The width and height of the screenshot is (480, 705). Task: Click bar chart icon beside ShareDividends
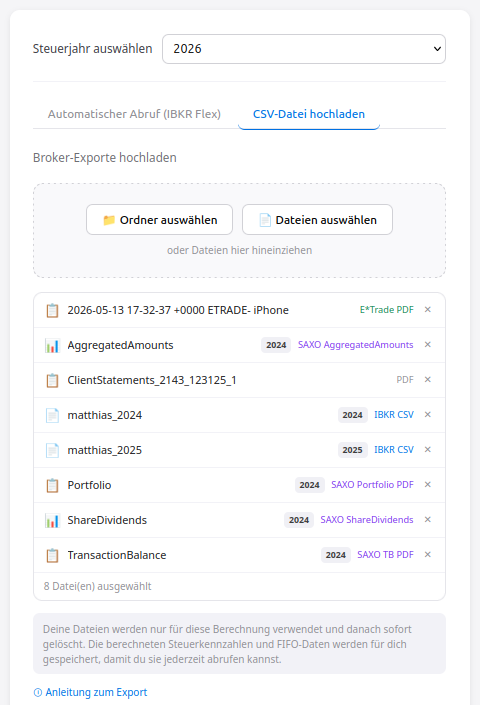[x=52, y=521]
